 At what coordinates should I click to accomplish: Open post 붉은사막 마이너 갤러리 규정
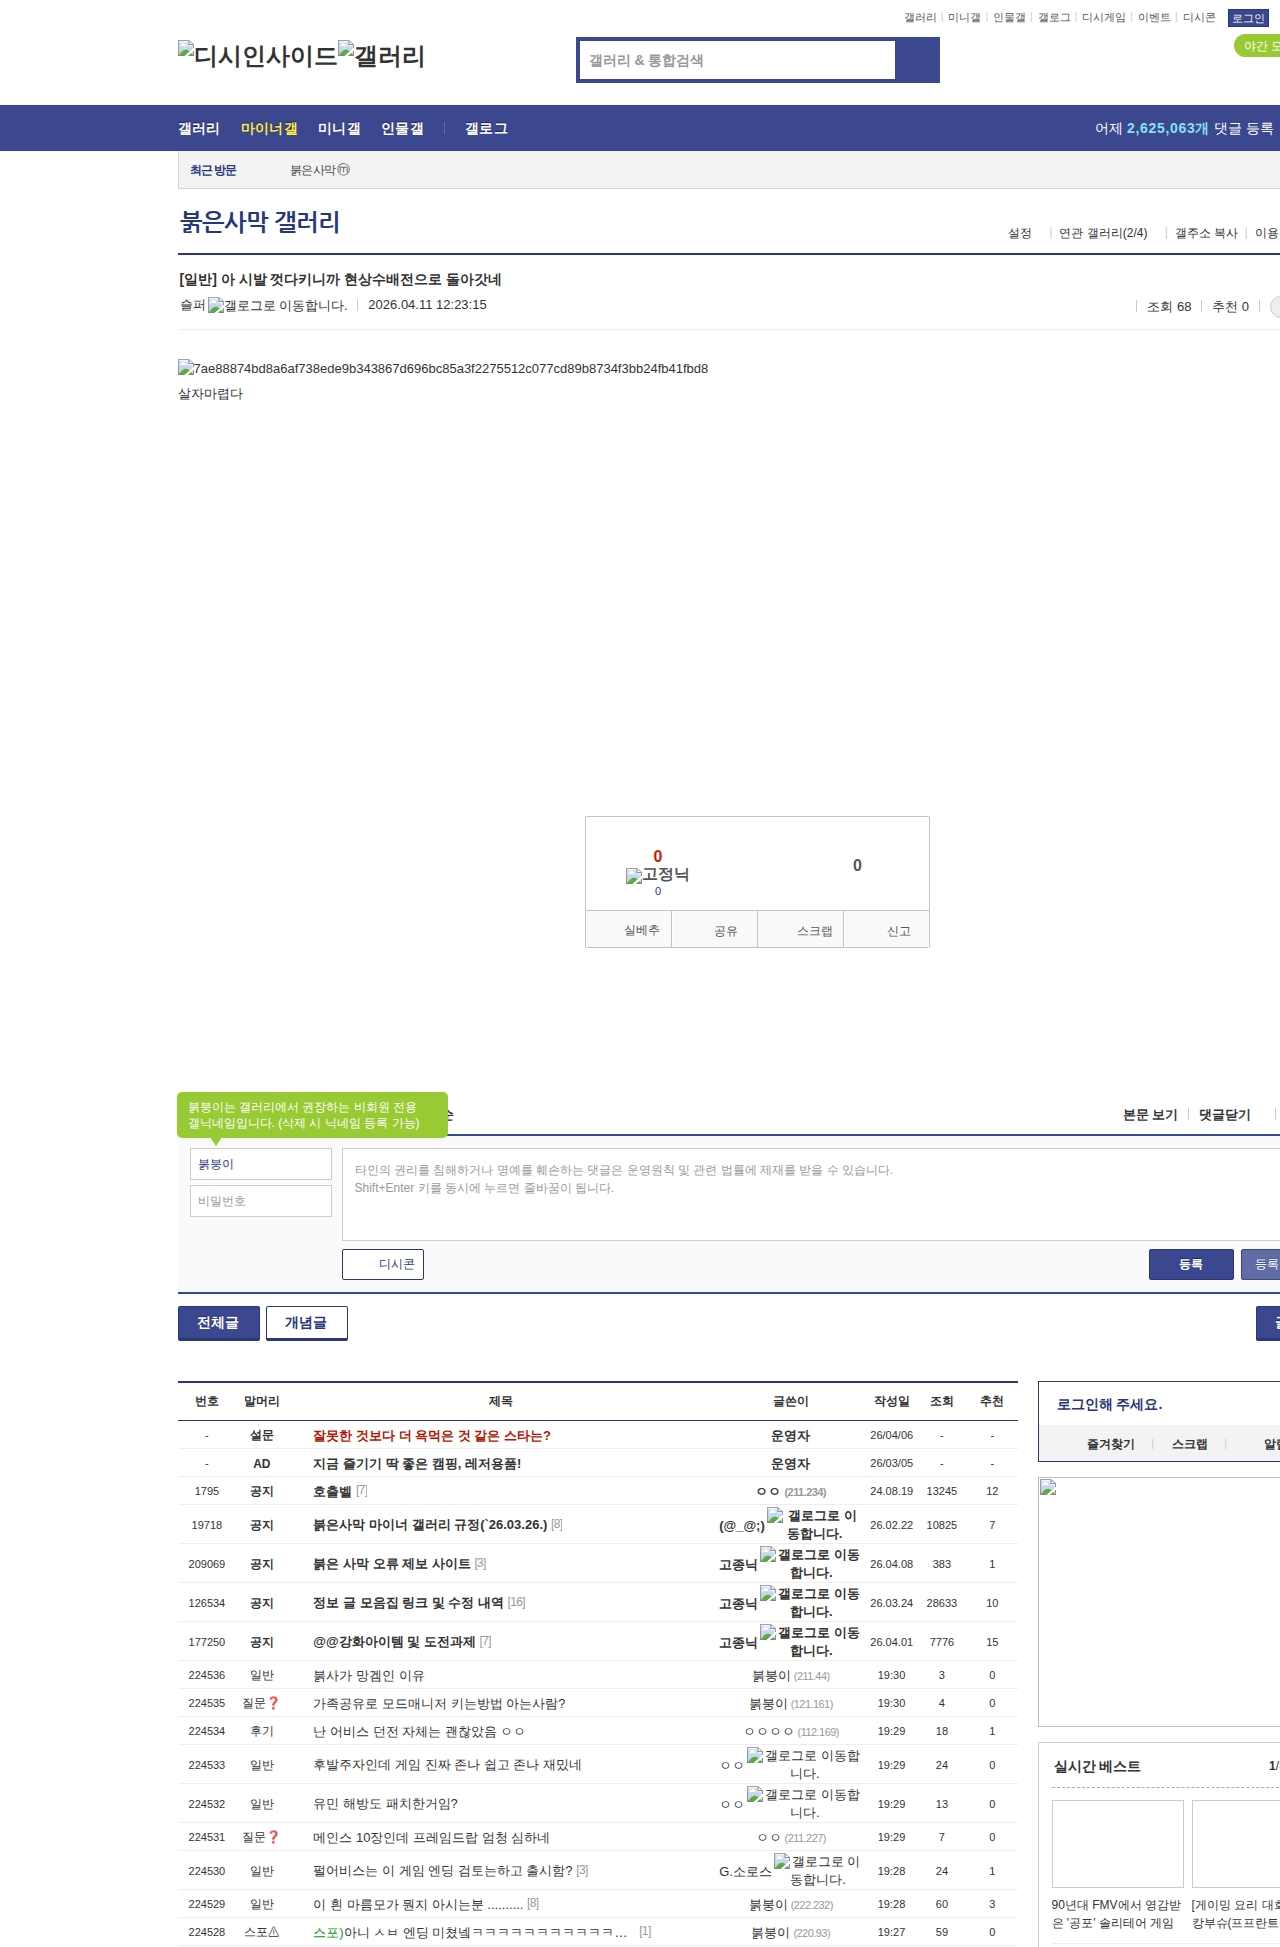(x=430, y=1525)
